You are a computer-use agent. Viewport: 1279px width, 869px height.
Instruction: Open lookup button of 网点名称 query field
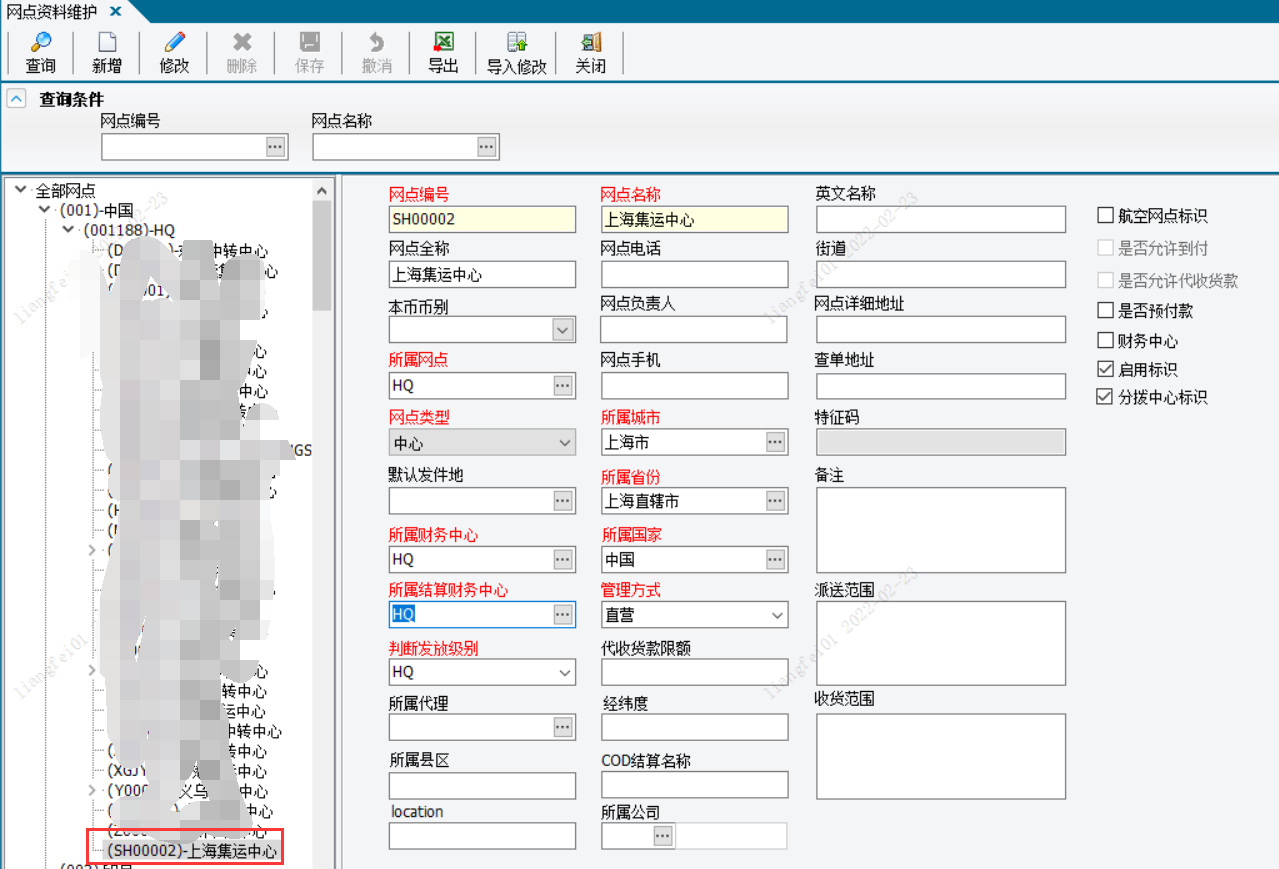486,147
